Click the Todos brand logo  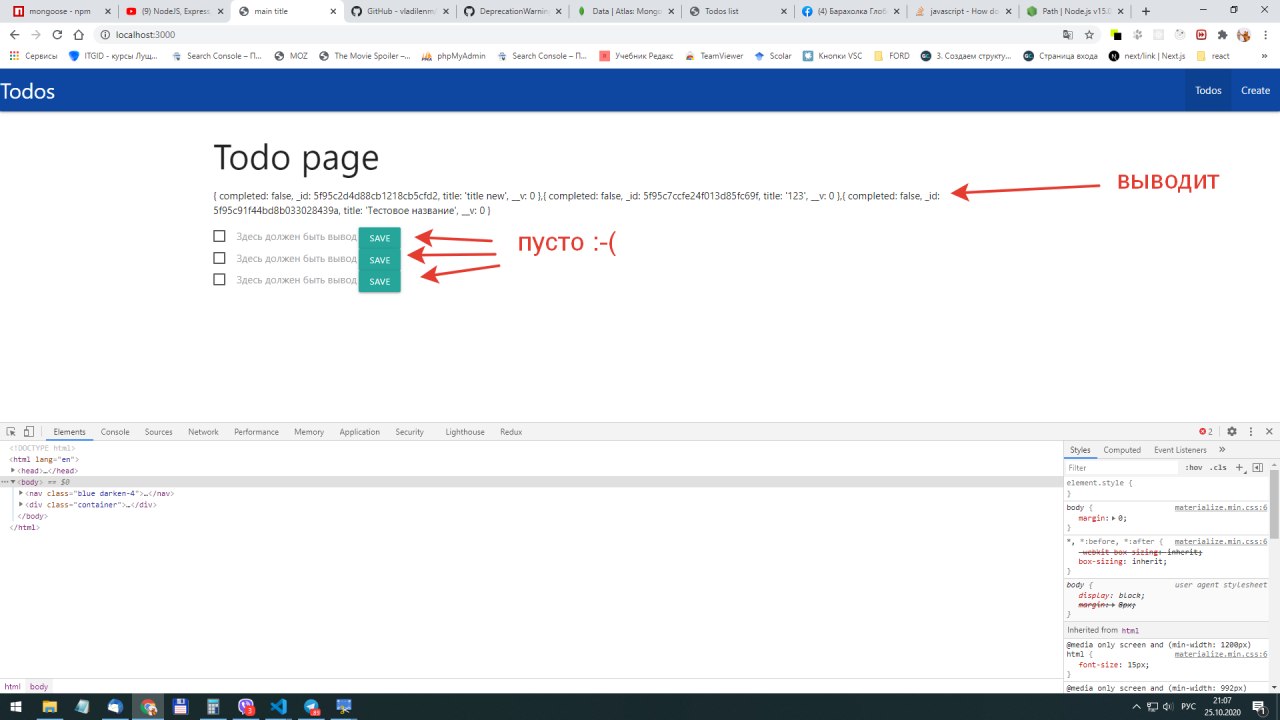(28, 91)
